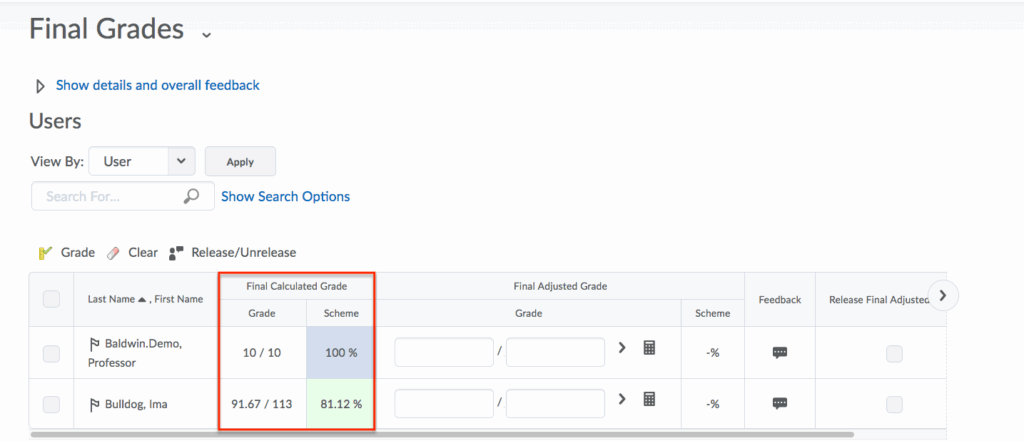Open grade calculator icon for Bulldog, Ima
This screenshot has width=1024, height=441.
pyautogui.click(x=649, y=399)
